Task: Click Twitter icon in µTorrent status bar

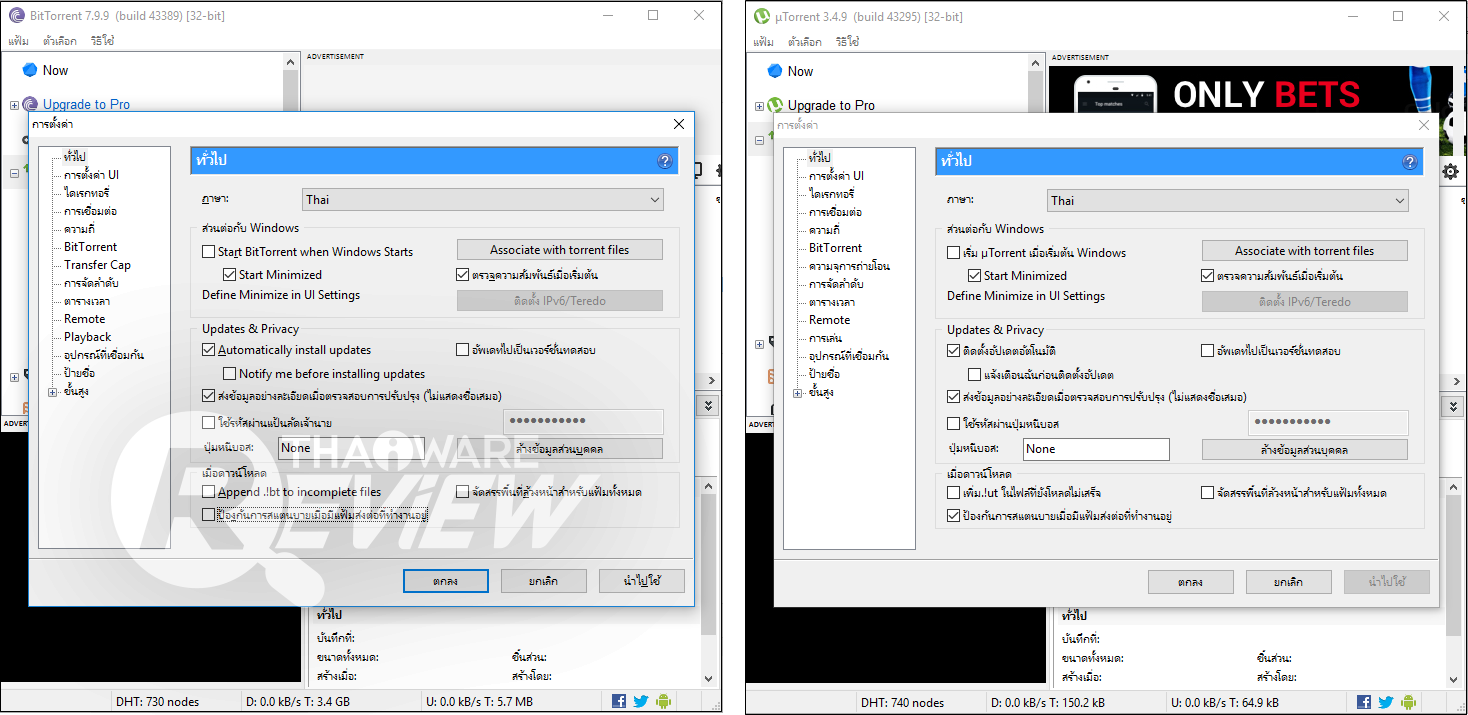Action: [x=1386, y=702]
